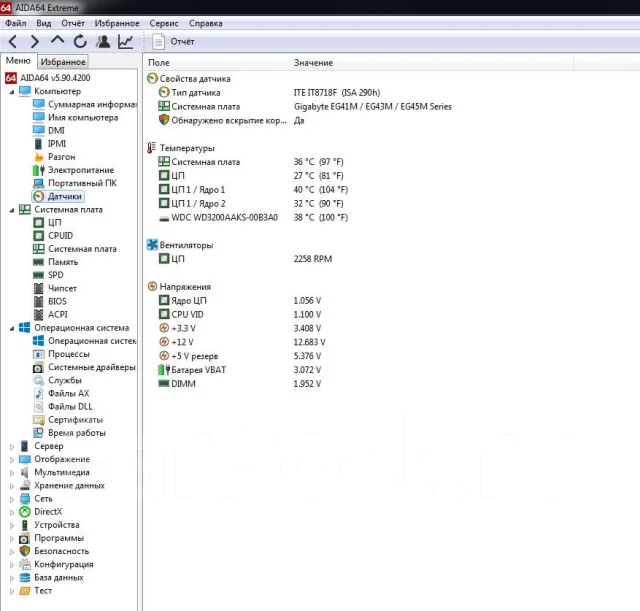Open the Вид menu
The height and width of the screenshot is (611, 640).
[44, 23]
